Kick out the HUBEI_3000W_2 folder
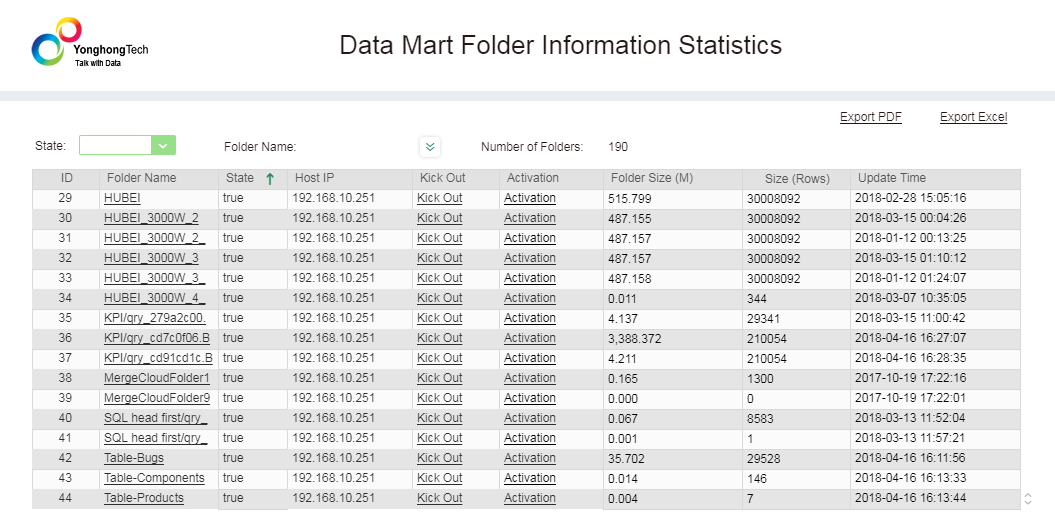 tap(439, 218)
